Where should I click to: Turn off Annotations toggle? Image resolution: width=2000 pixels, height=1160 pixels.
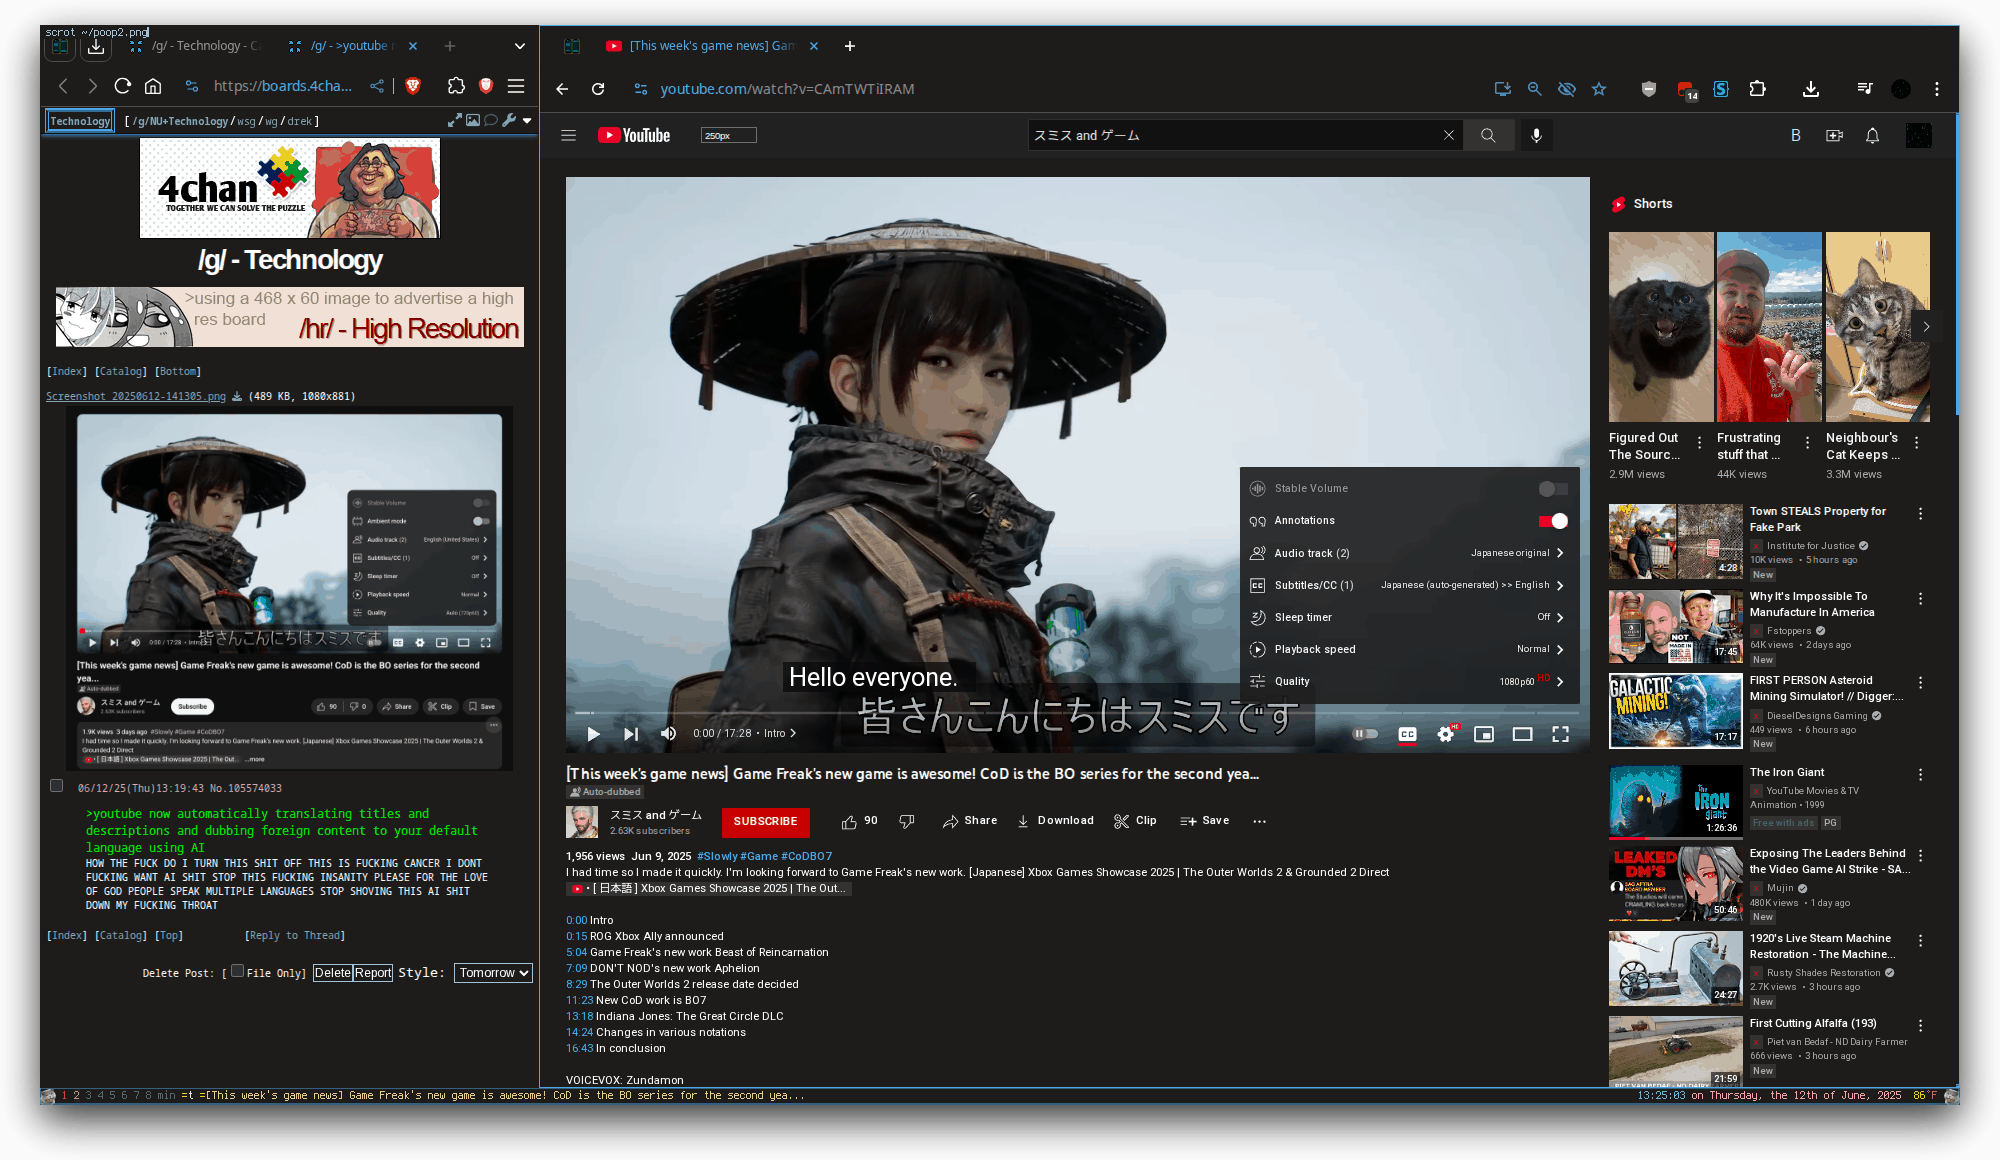point(1553,521)
